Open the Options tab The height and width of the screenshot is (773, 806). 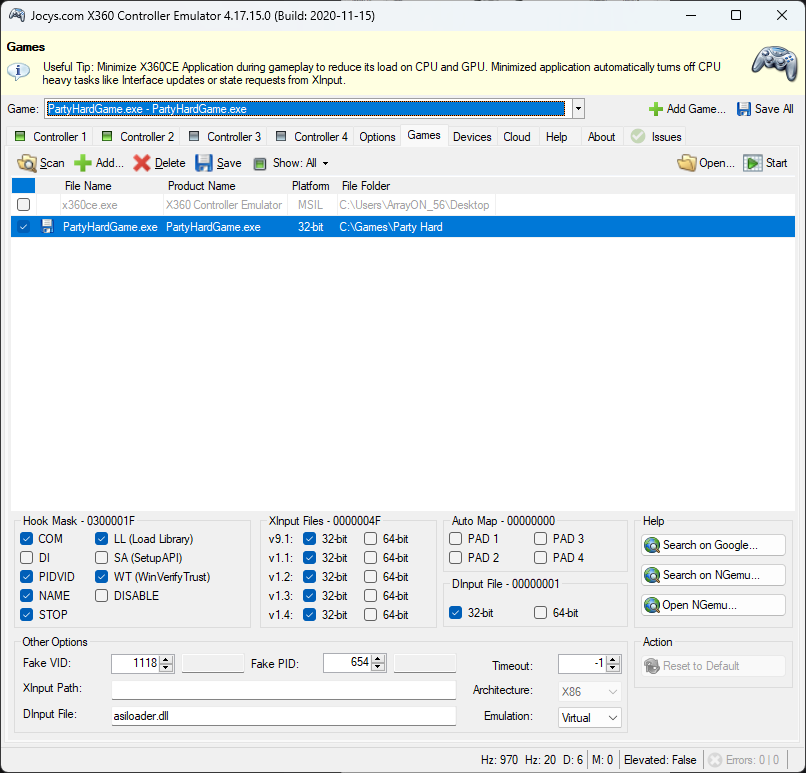pos(377,137)
